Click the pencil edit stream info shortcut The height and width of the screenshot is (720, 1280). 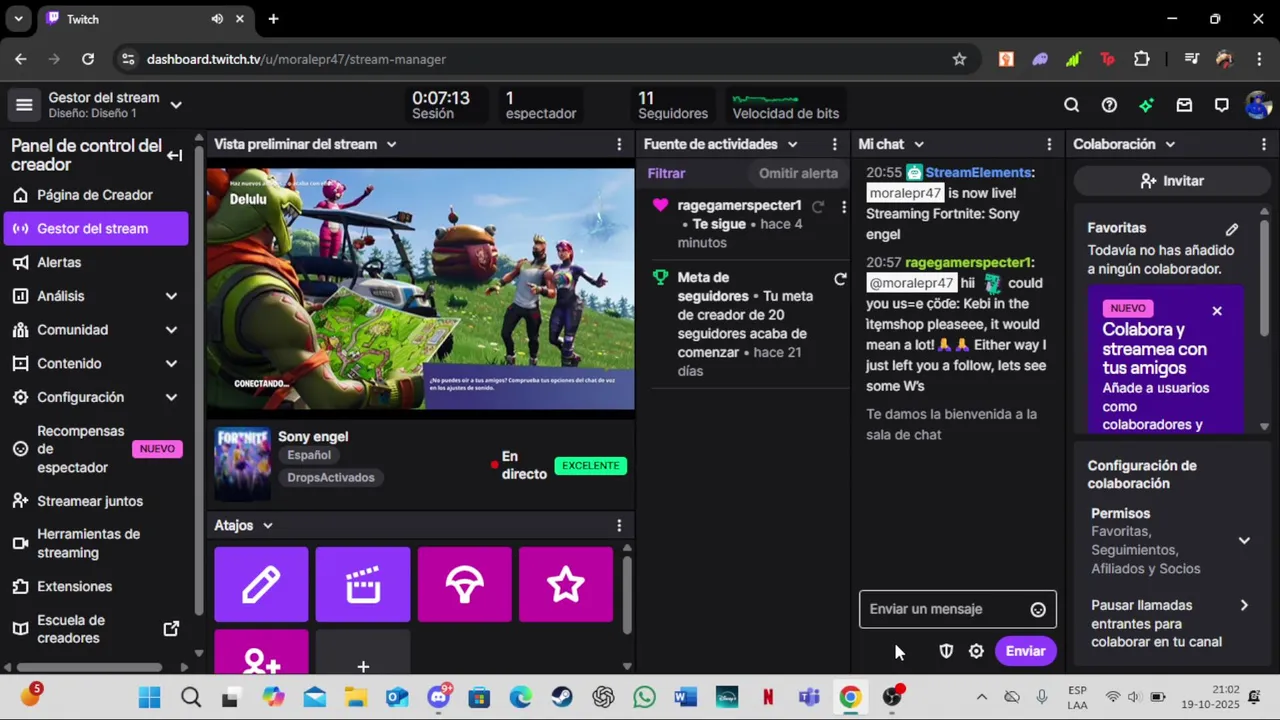(x=261, y=584)
